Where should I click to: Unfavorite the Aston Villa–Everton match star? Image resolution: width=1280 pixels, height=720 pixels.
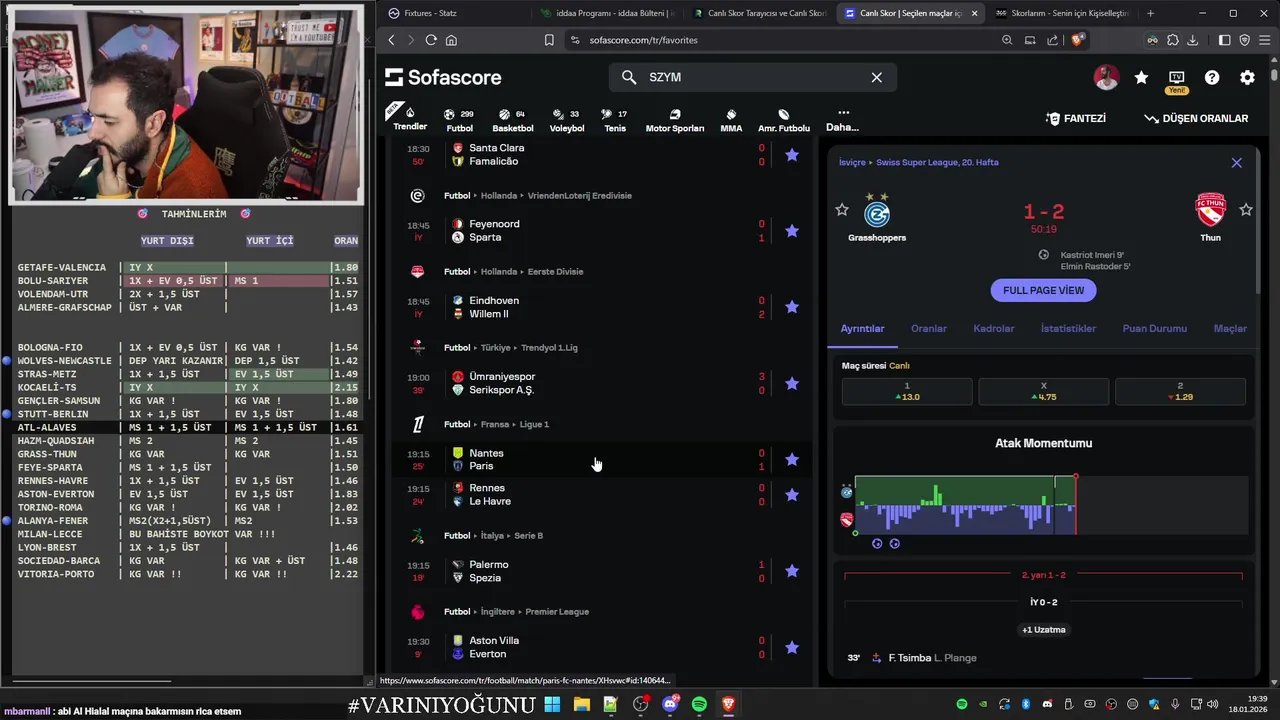coord(792,647)
